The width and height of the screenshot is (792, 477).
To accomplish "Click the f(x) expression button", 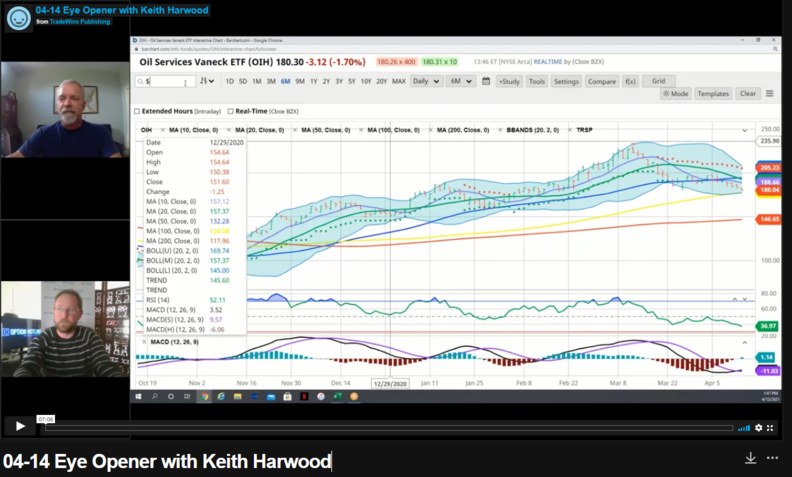I will click(x=630, y=81).
